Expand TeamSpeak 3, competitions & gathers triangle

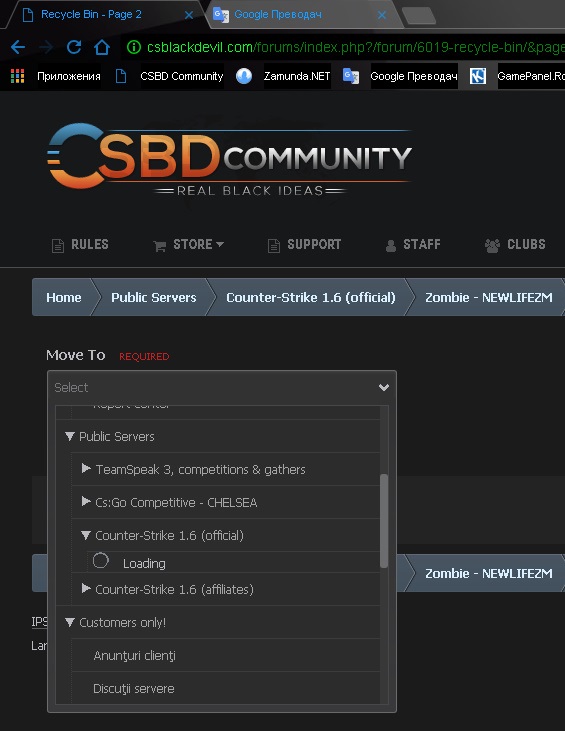click(x=86, y=468)
